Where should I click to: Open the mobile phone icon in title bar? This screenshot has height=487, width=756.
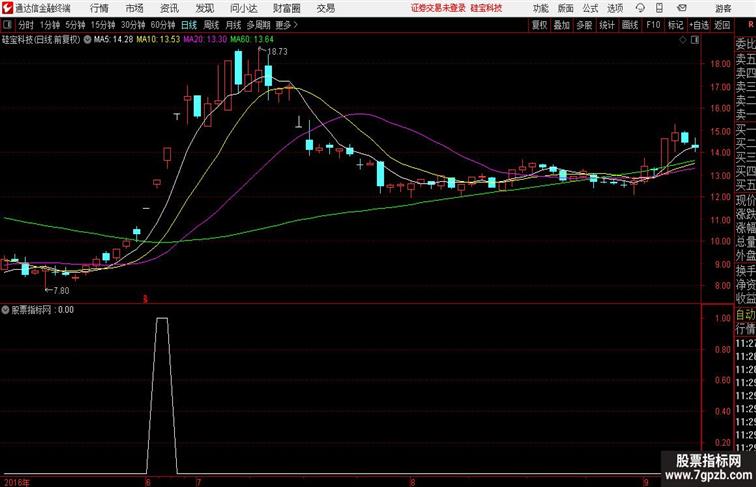(x=659, y=8)
